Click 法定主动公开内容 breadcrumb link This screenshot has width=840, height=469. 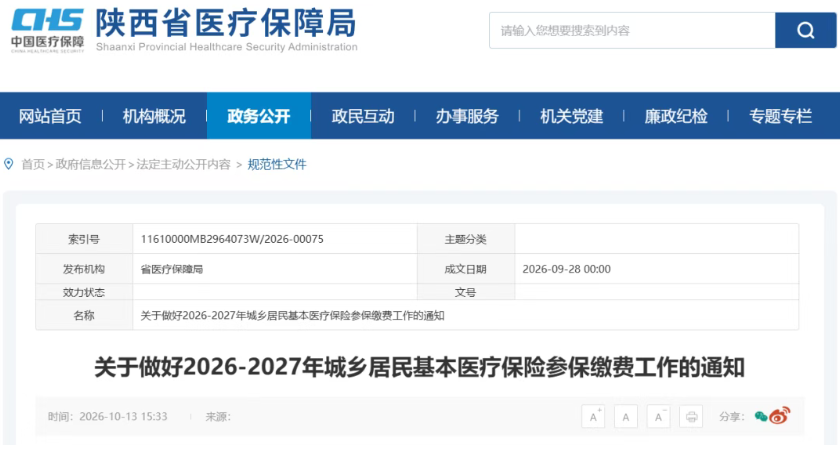pos(183,164)
